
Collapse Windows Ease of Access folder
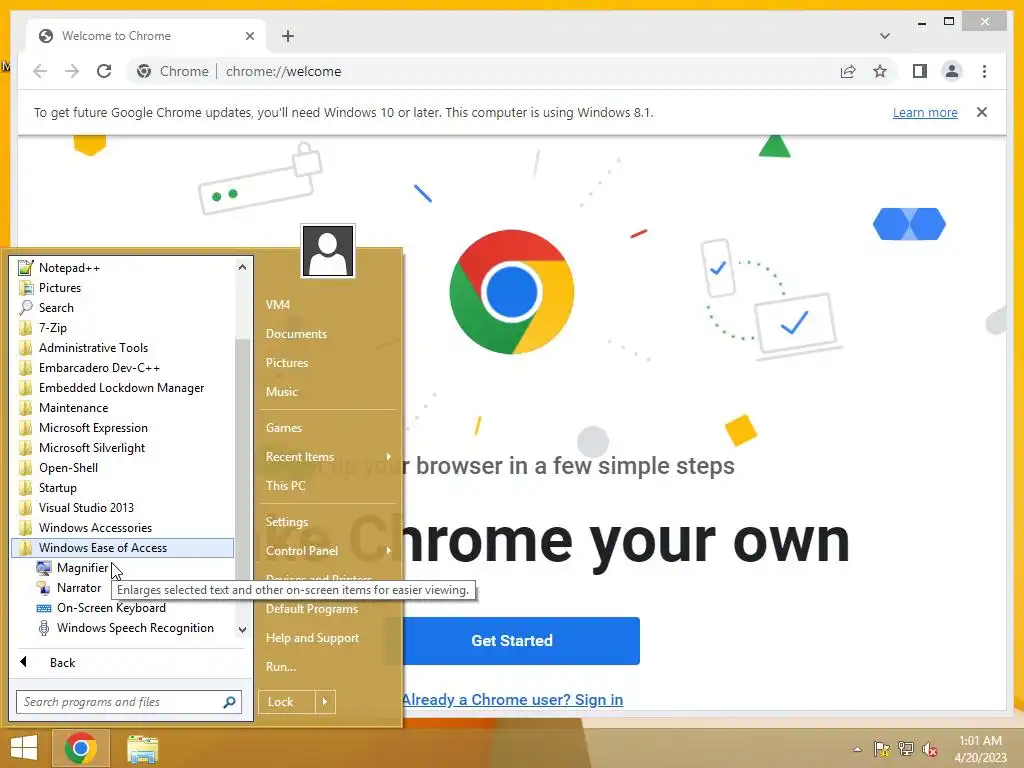(123, 548)
